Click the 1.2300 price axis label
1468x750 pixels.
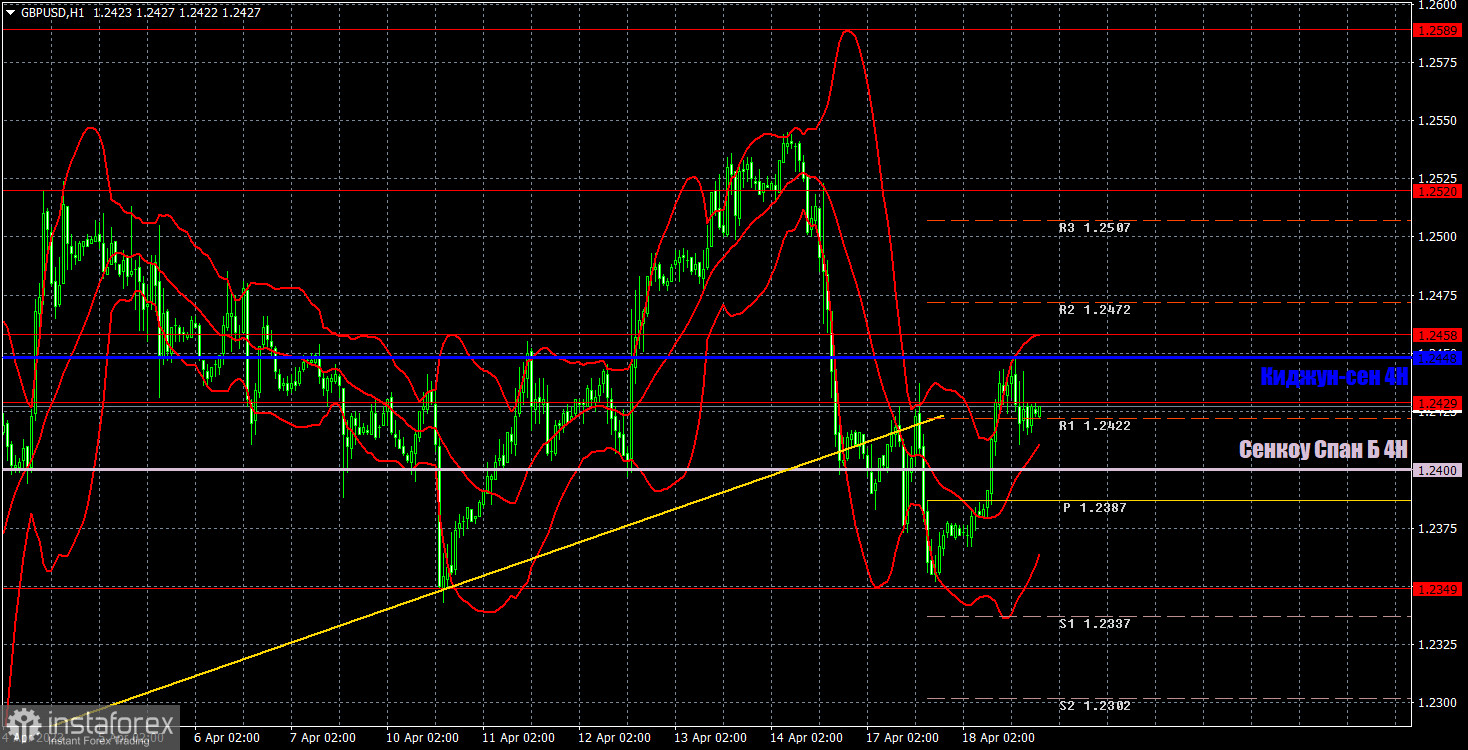(1438, 703)
